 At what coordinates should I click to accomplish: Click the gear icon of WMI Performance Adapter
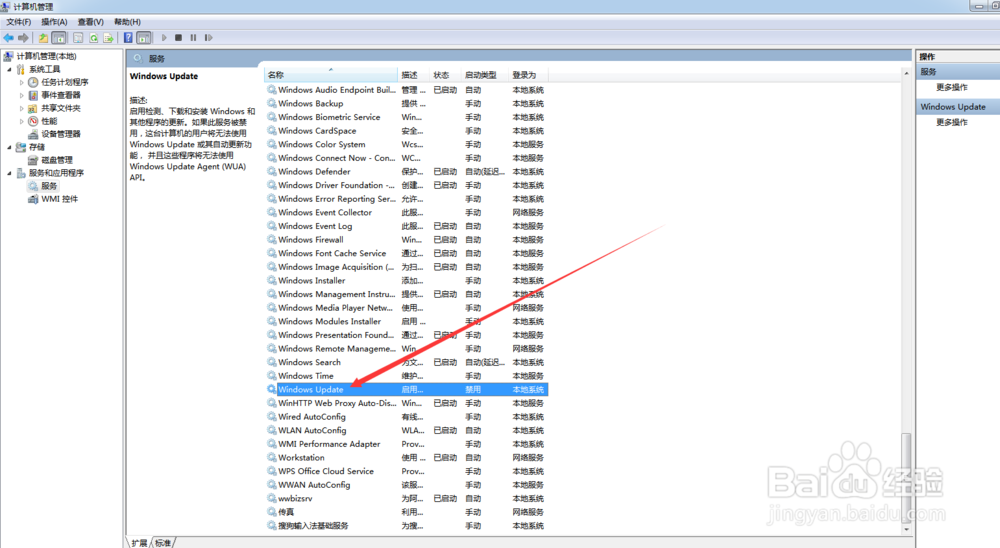pos(272,444)
